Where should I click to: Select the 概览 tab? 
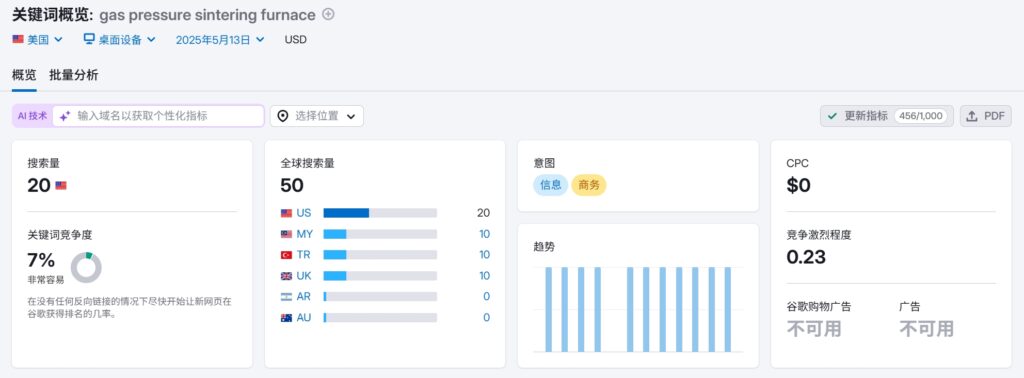[24, 75]
